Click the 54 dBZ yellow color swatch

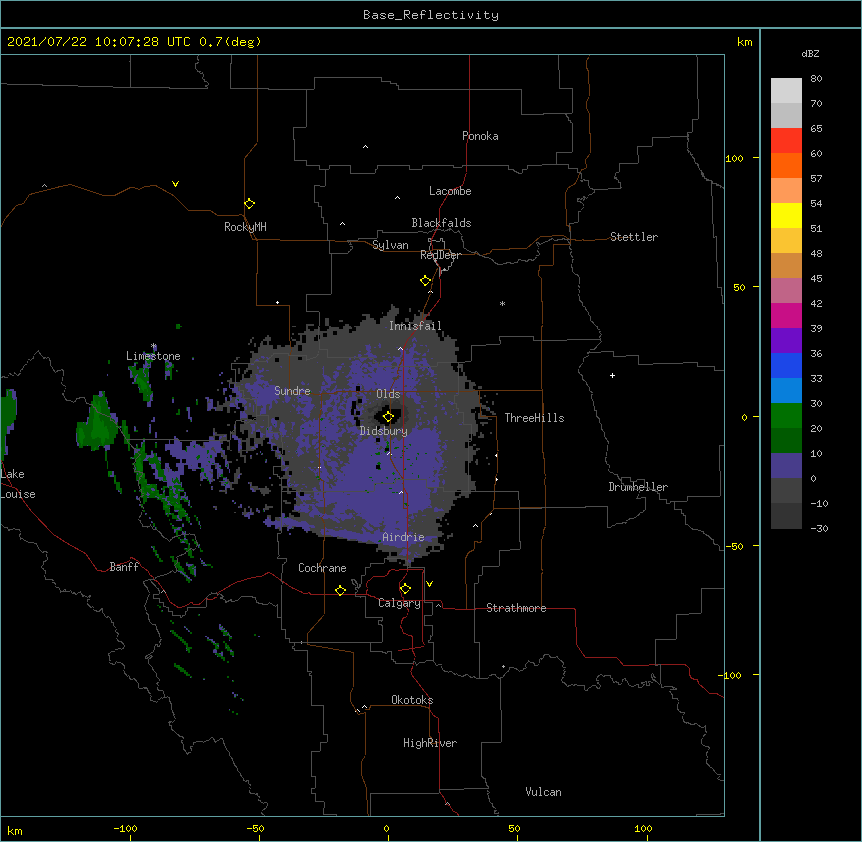[786, 215]
